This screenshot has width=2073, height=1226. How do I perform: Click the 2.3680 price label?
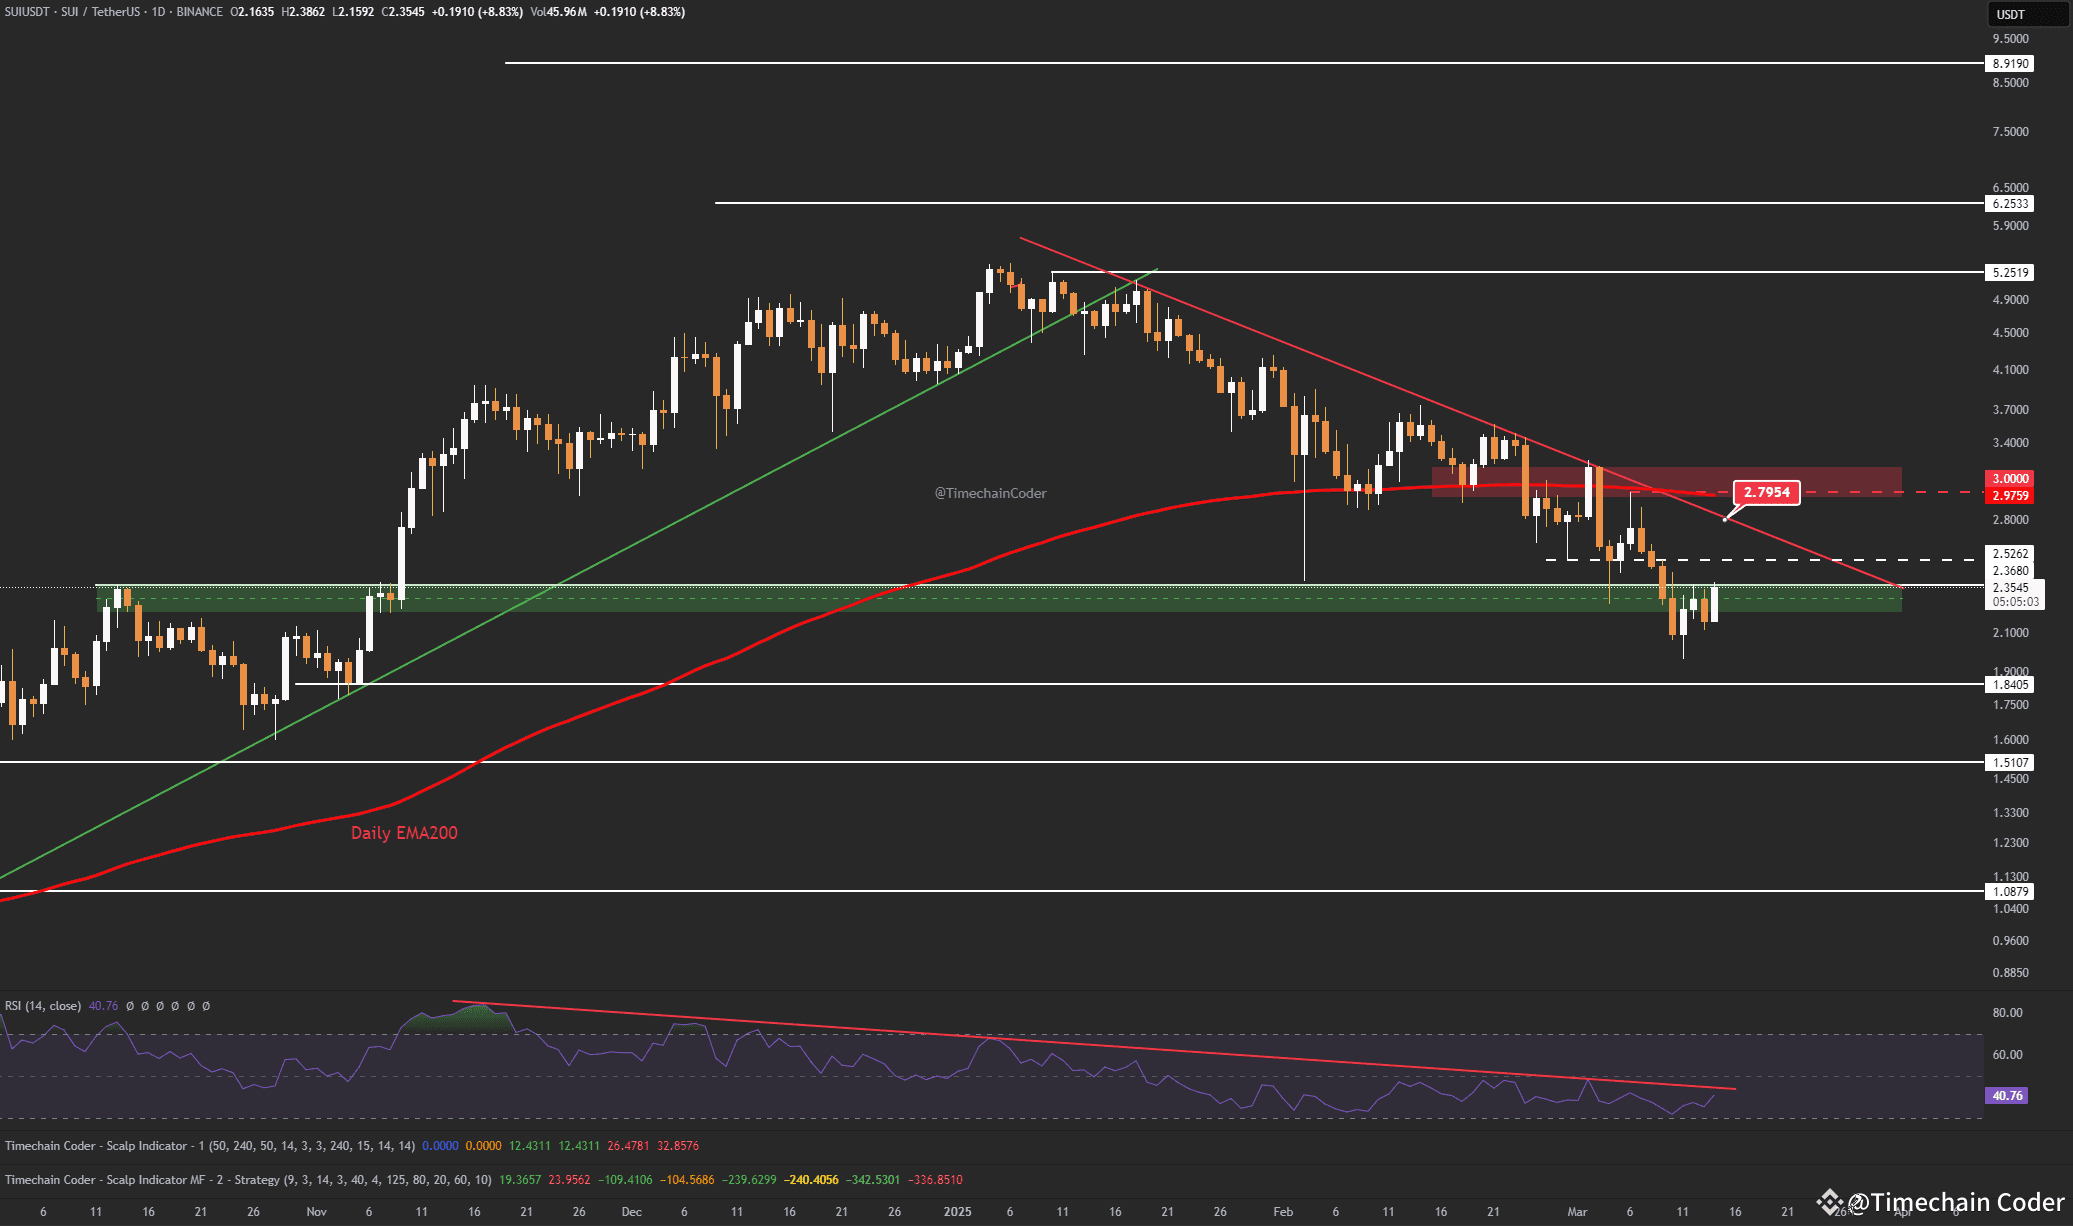click(x=2010, y=571)
